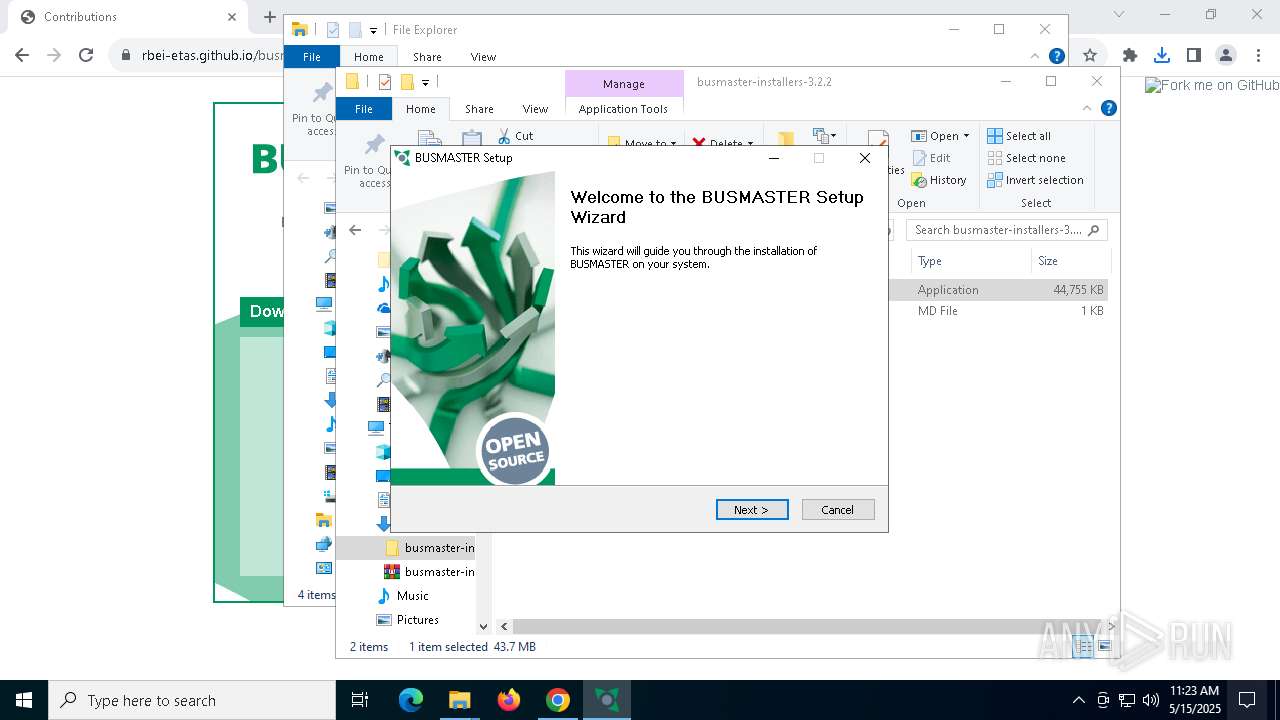Image resolution: width=1280 pixels, height=720 pixels.
Task: Click the Open button icon in ribbon
Action: [919, 136]
